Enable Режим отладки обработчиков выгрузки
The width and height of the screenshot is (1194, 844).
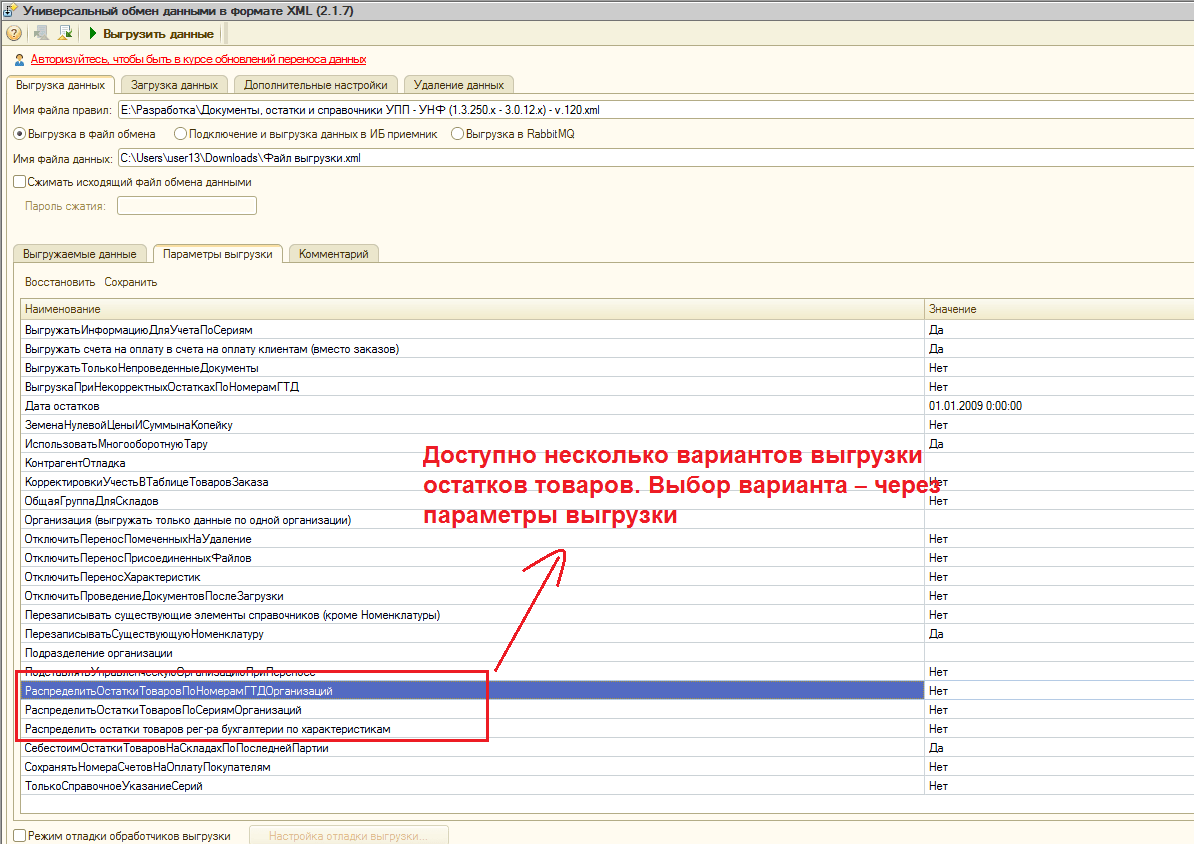pyautogui.click(x=123, y=836)
